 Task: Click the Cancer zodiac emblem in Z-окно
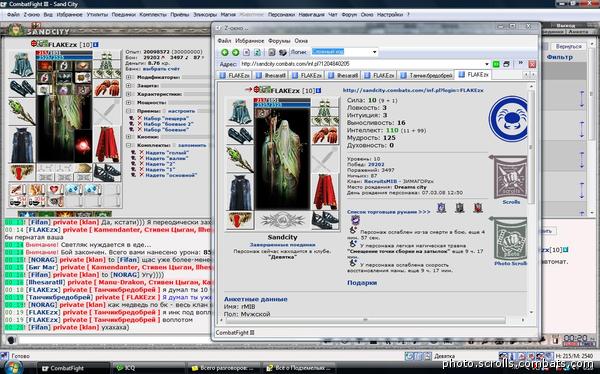(509, 119)
